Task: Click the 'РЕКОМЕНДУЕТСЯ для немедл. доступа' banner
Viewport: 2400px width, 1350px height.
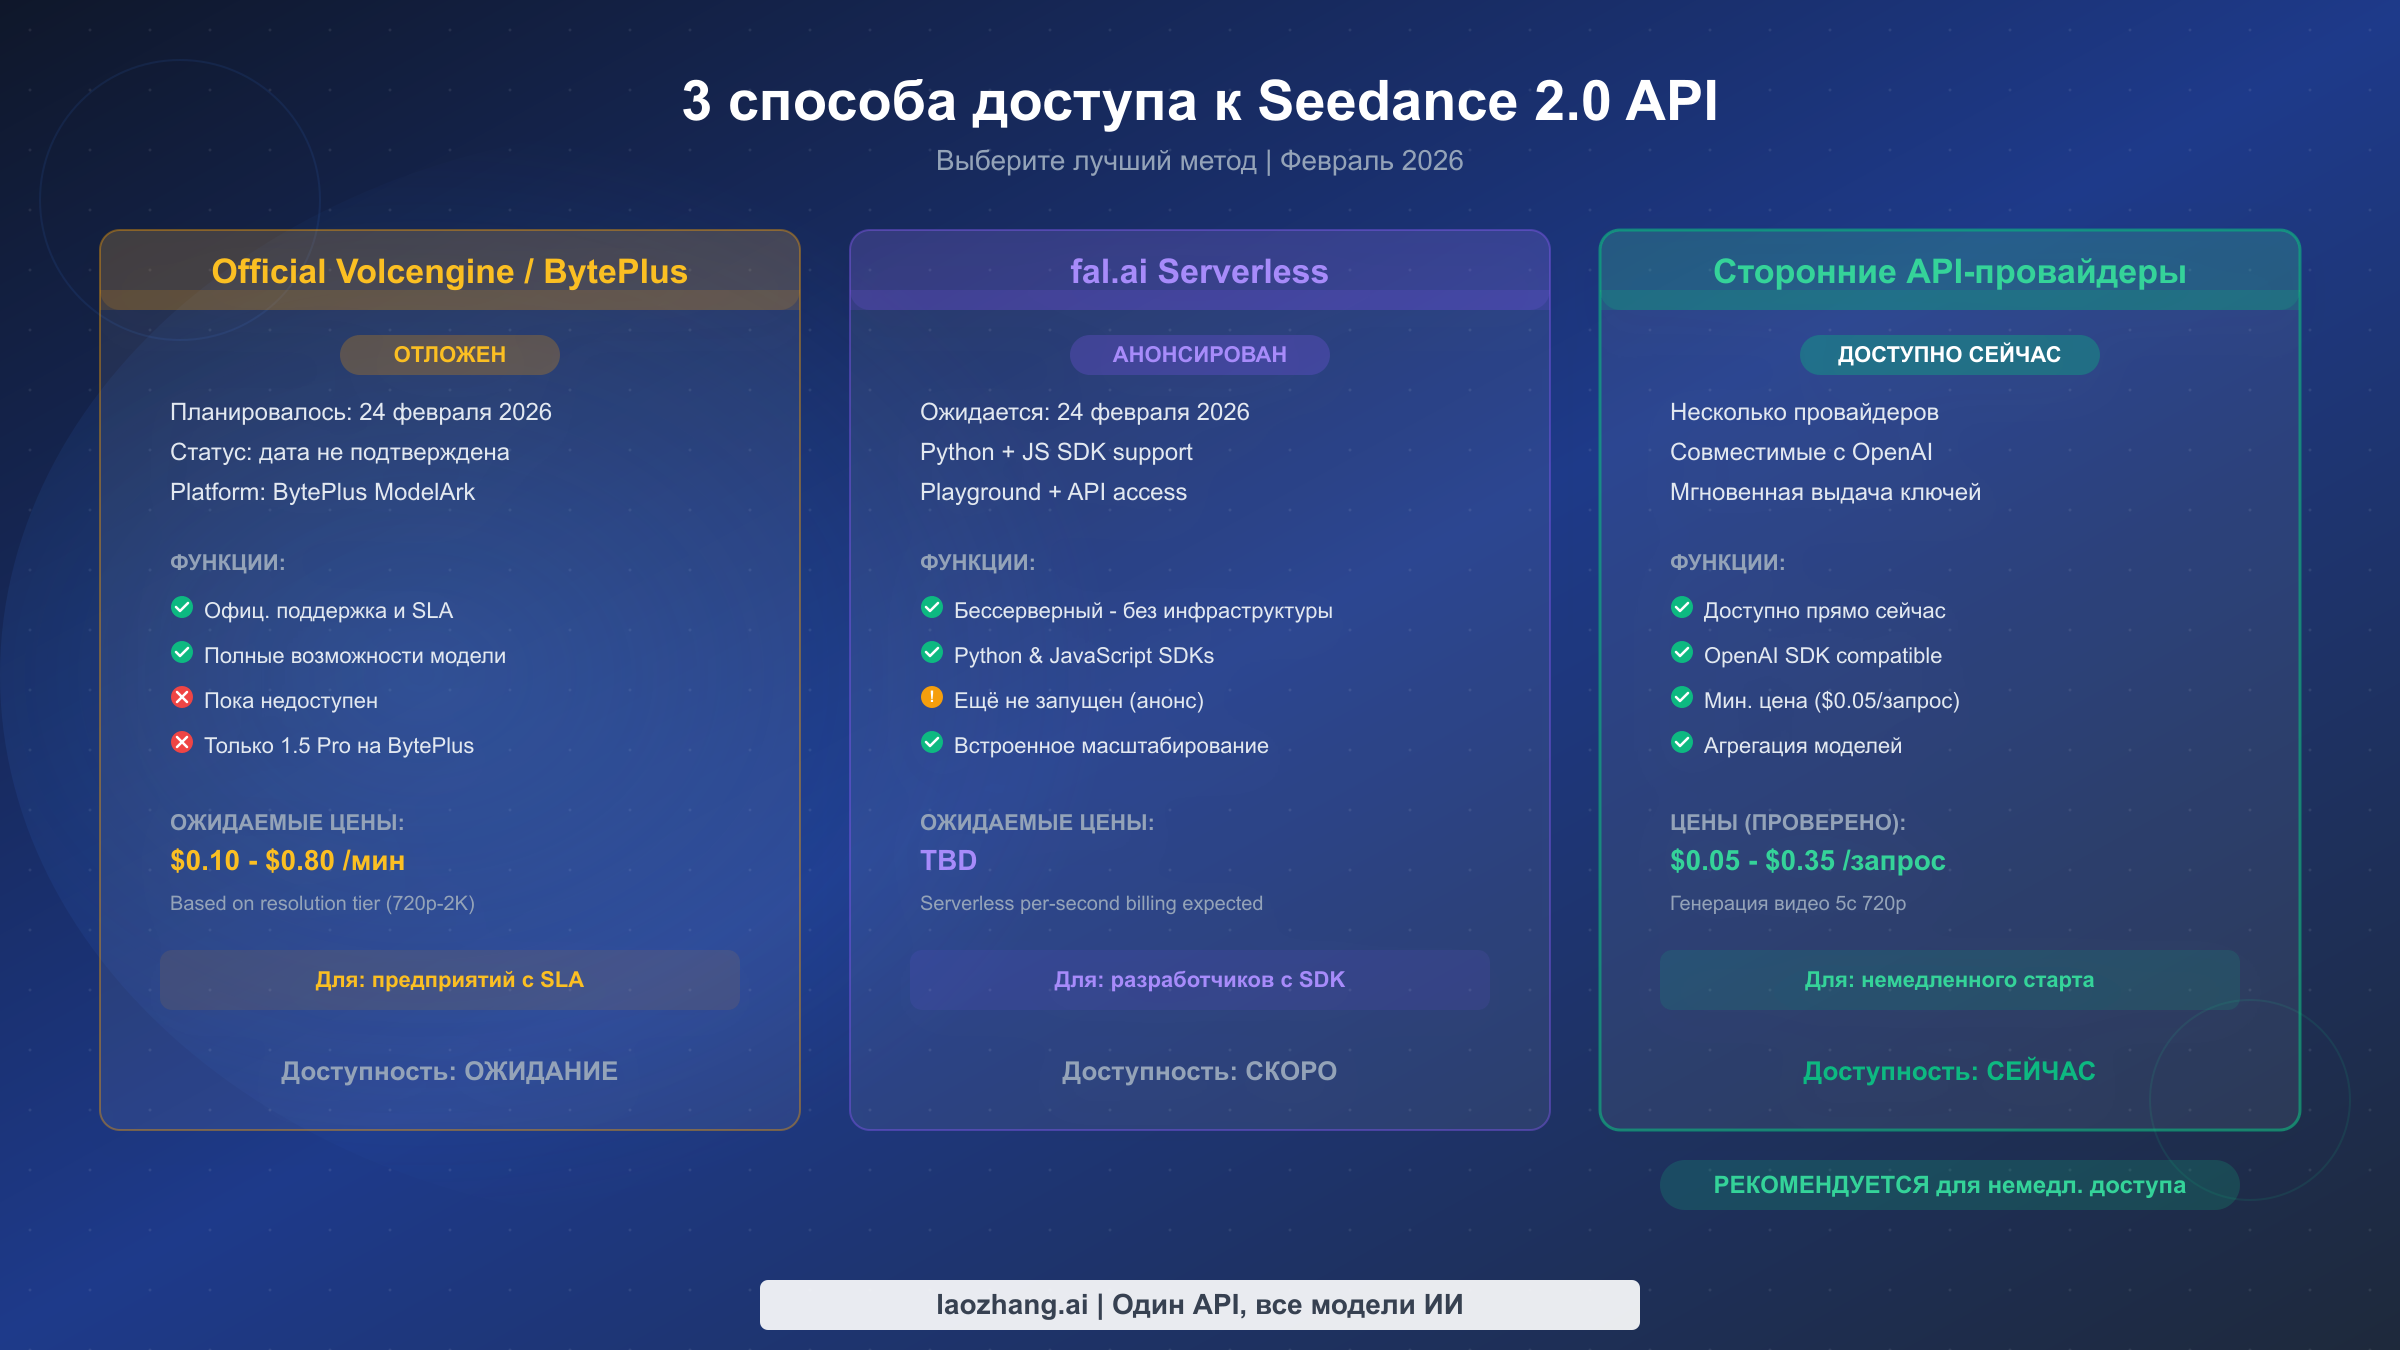Action: 1949,1185
